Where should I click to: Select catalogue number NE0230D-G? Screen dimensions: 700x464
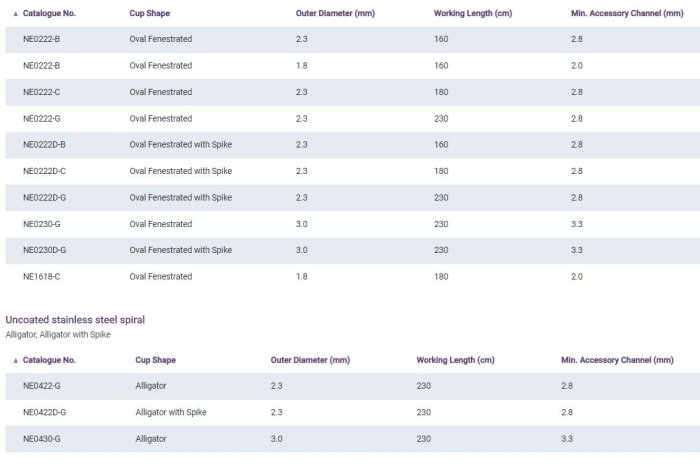pyautogui.click(x=44, y=249)
